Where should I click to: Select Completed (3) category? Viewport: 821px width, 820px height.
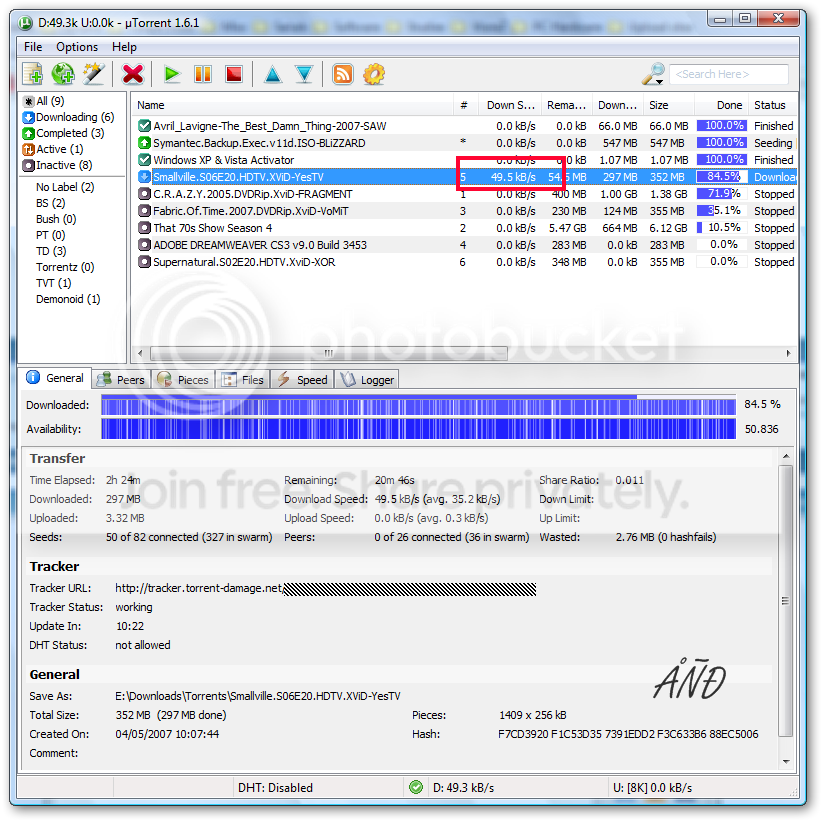click(x=63, y=133)
